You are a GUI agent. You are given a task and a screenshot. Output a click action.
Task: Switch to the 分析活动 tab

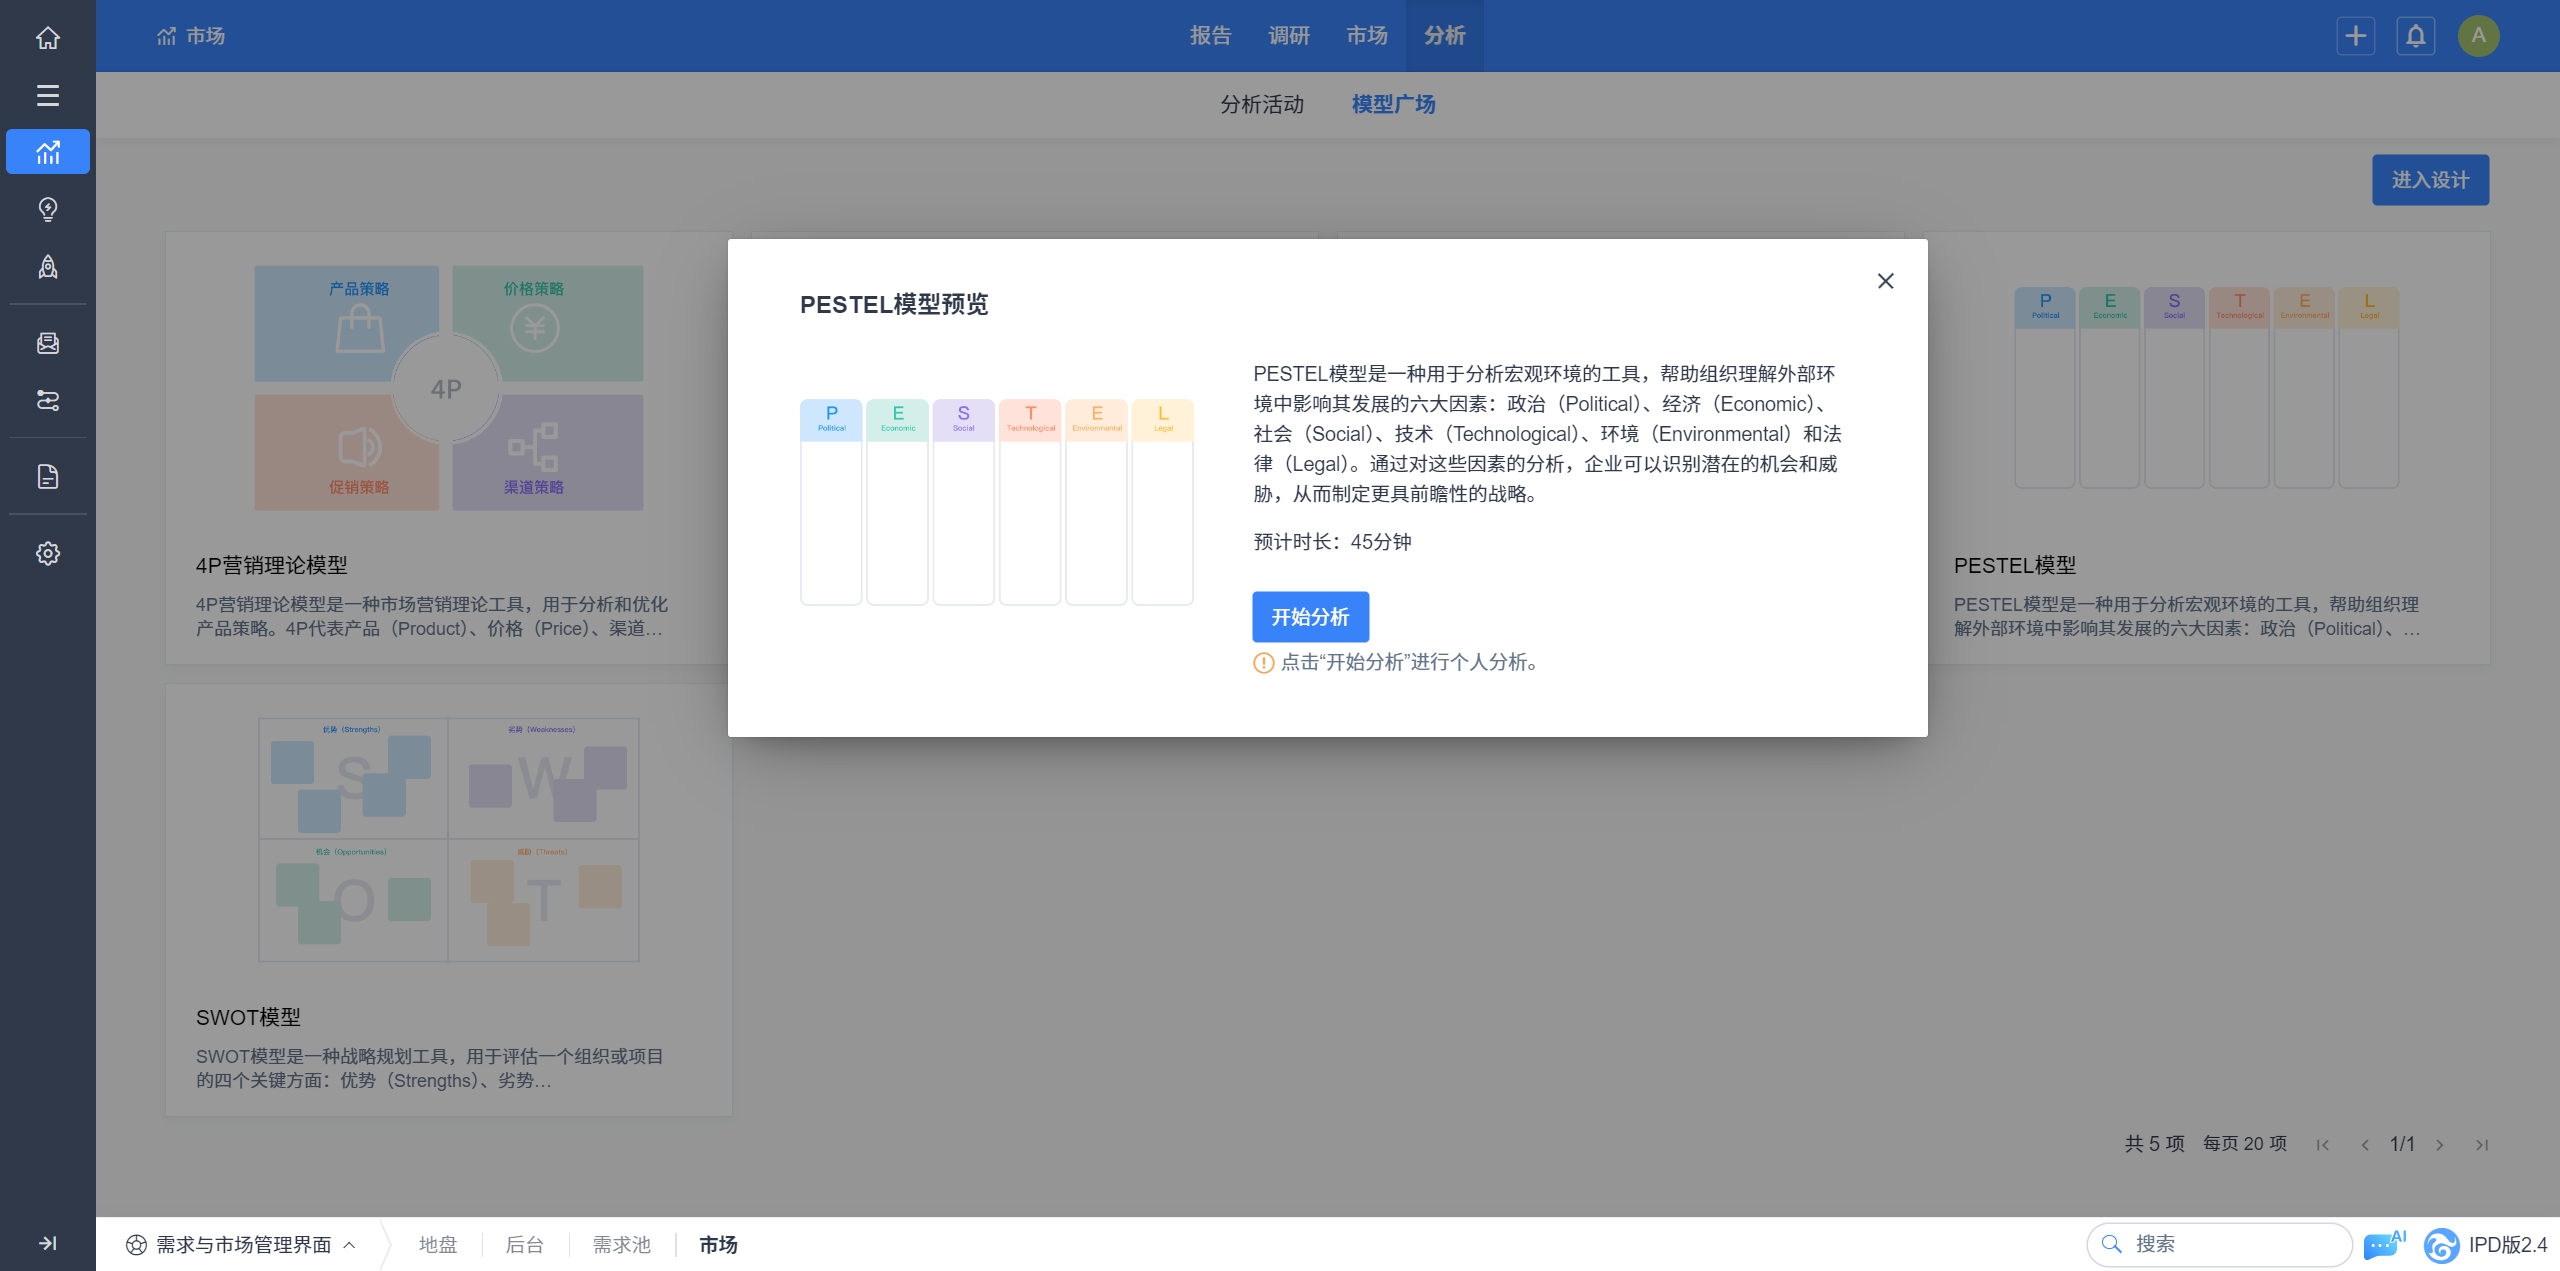pos(1261,104)
